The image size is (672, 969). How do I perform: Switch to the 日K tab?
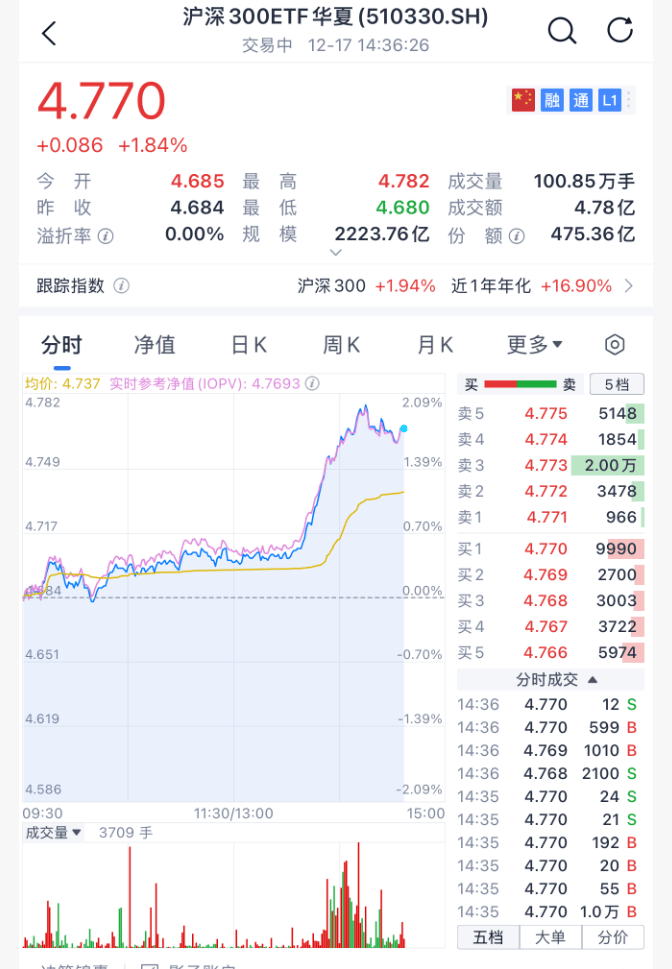[249, 345]
